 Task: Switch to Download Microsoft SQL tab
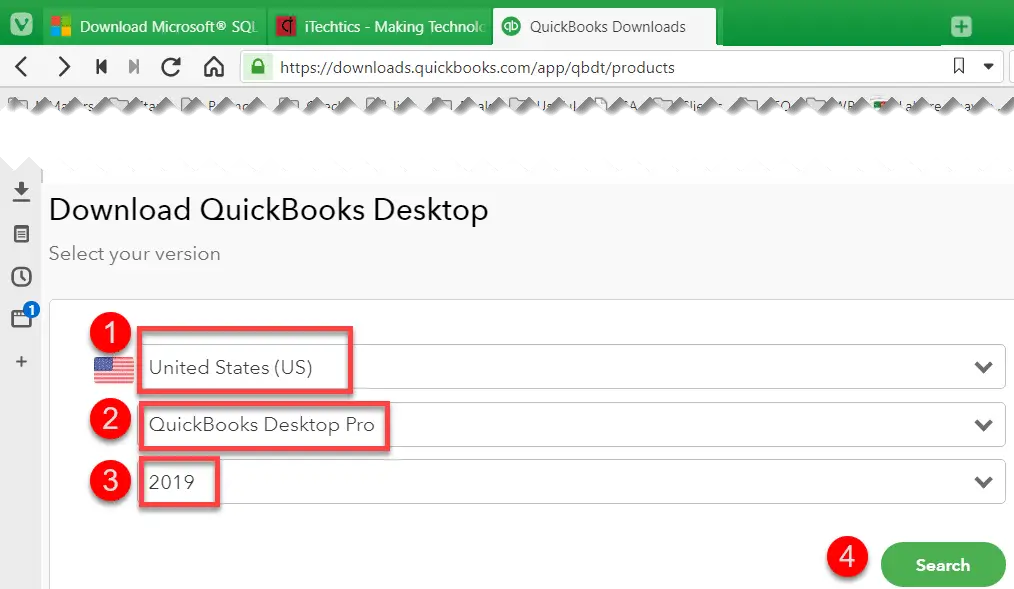click(155, 27)
